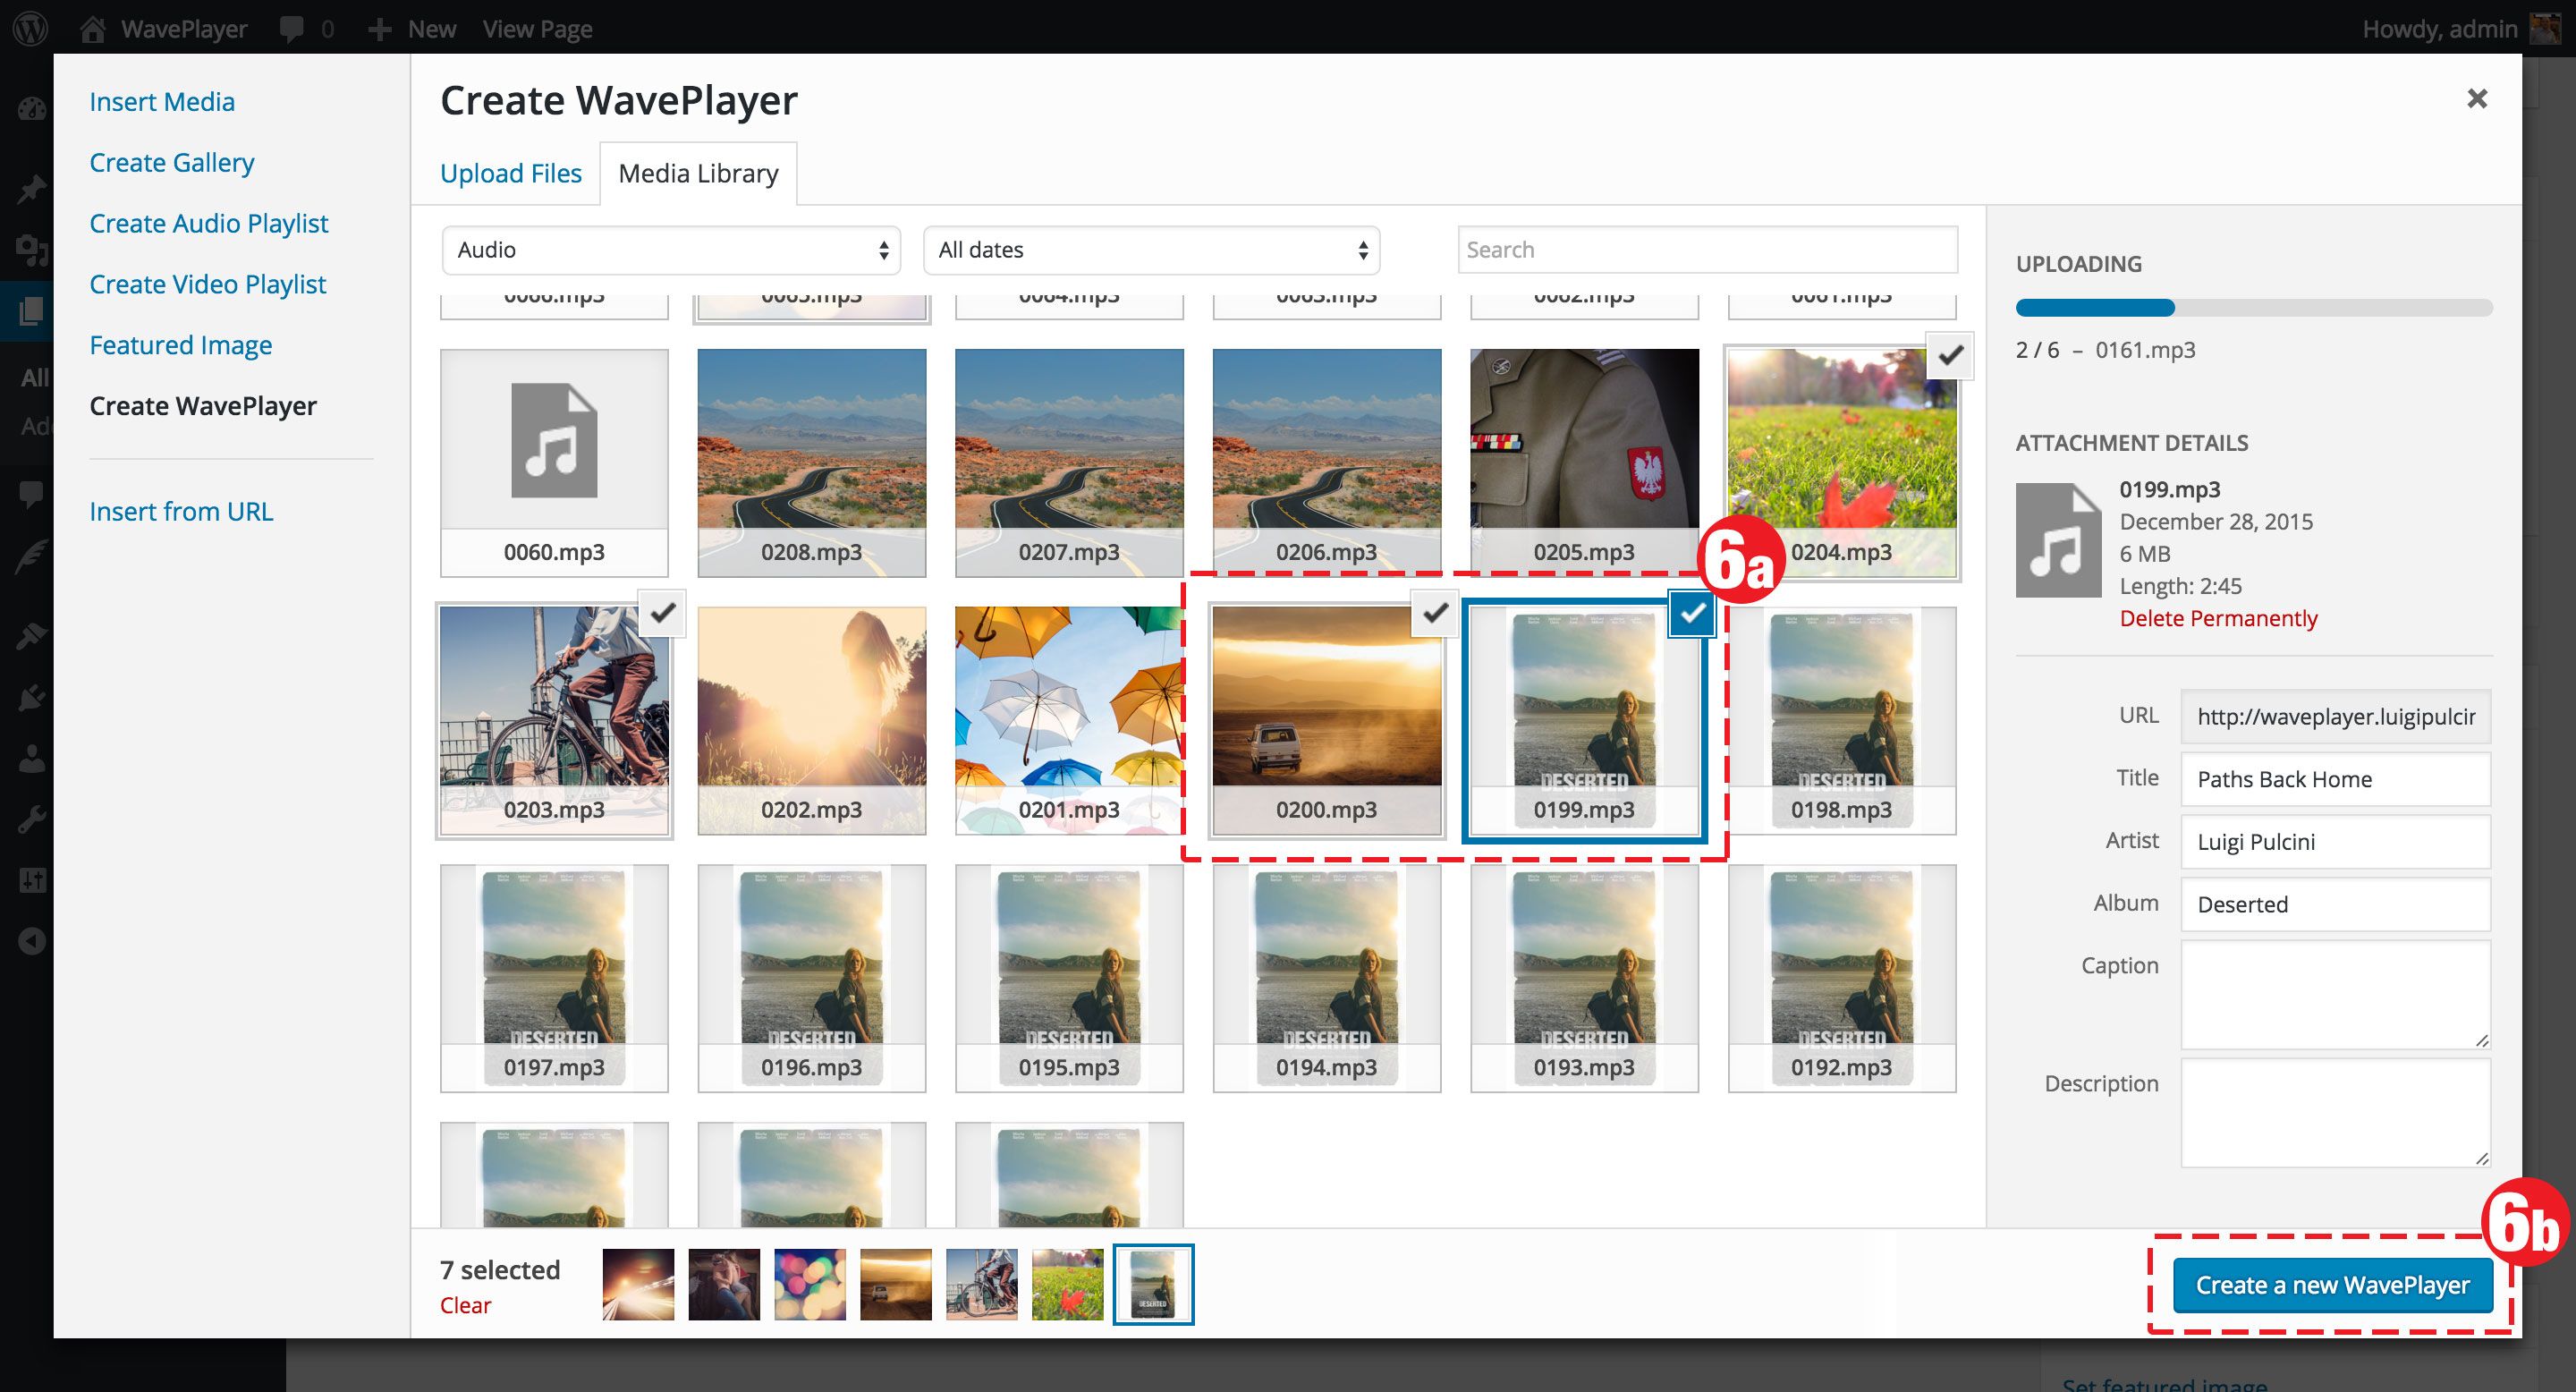Select Insert from URL option

[x=181, y=511]
